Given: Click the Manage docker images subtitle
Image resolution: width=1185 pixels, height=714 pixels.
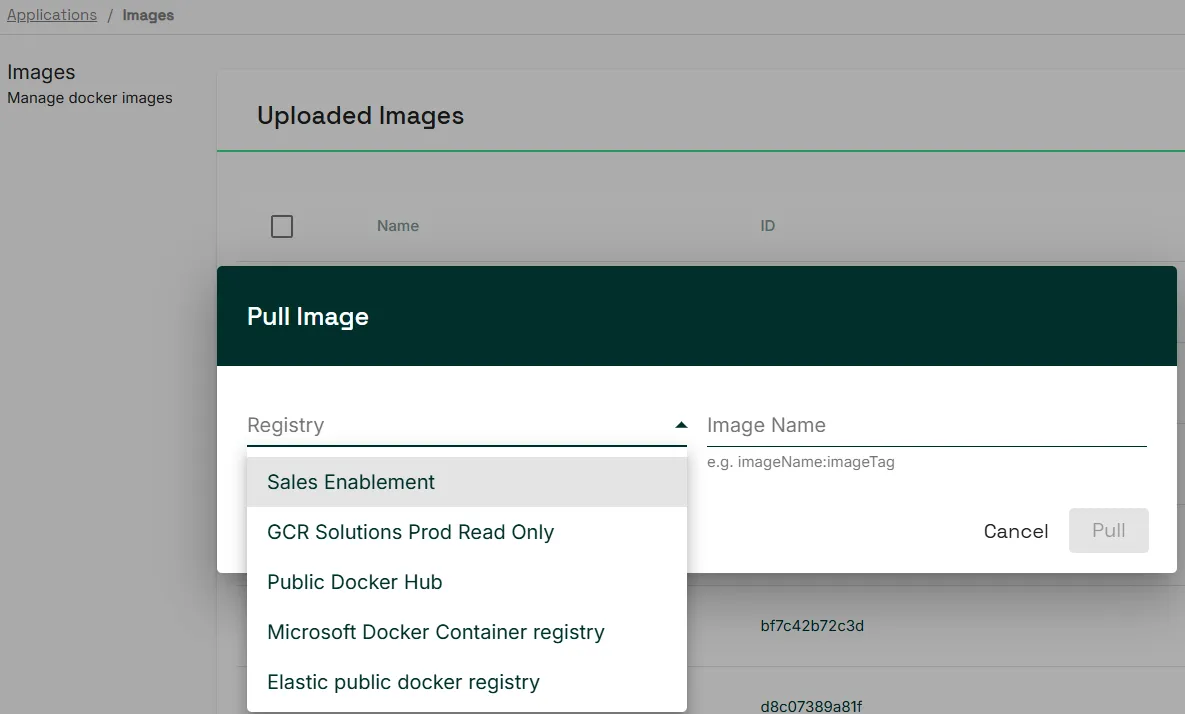Looking at the screenshot, I should [x=90, y=98].
